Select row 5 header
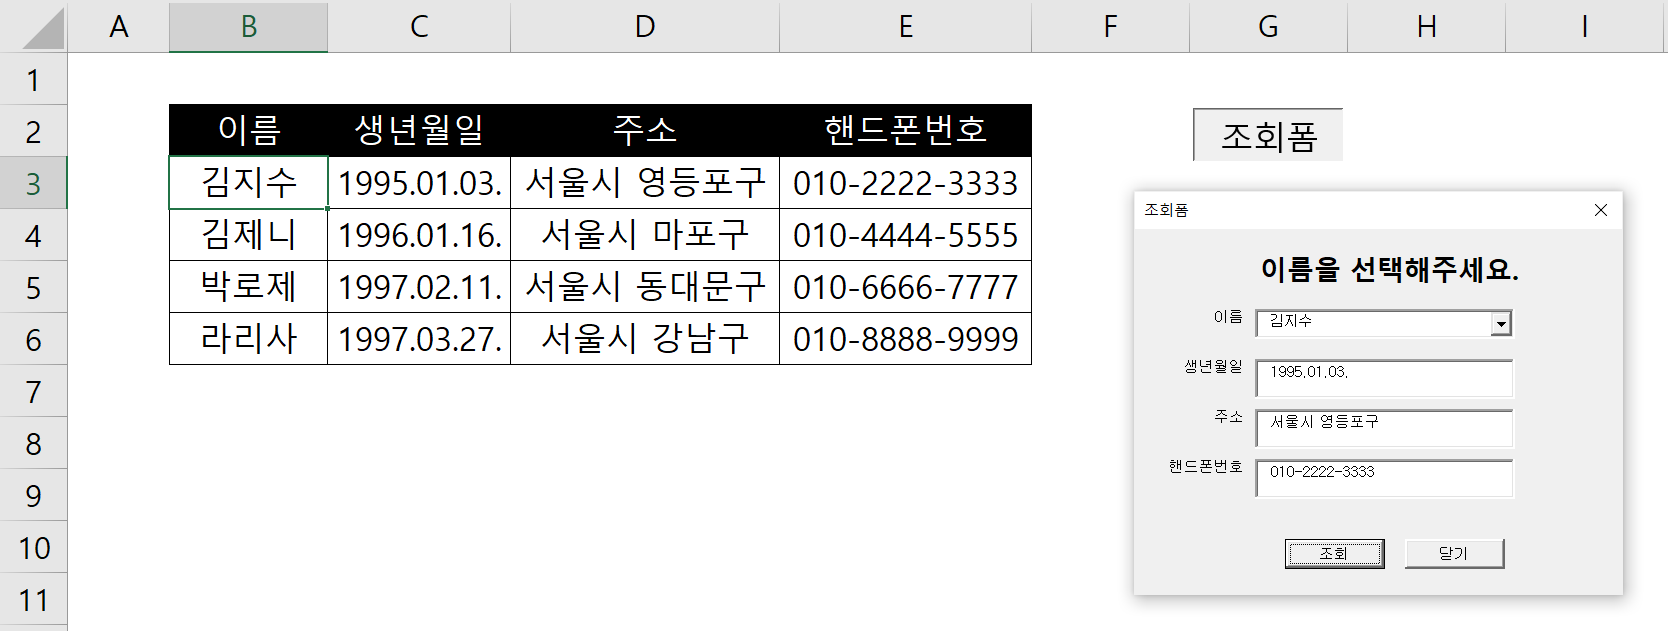This screenshot has height=631, width=1668. click(x=33, y=287)
